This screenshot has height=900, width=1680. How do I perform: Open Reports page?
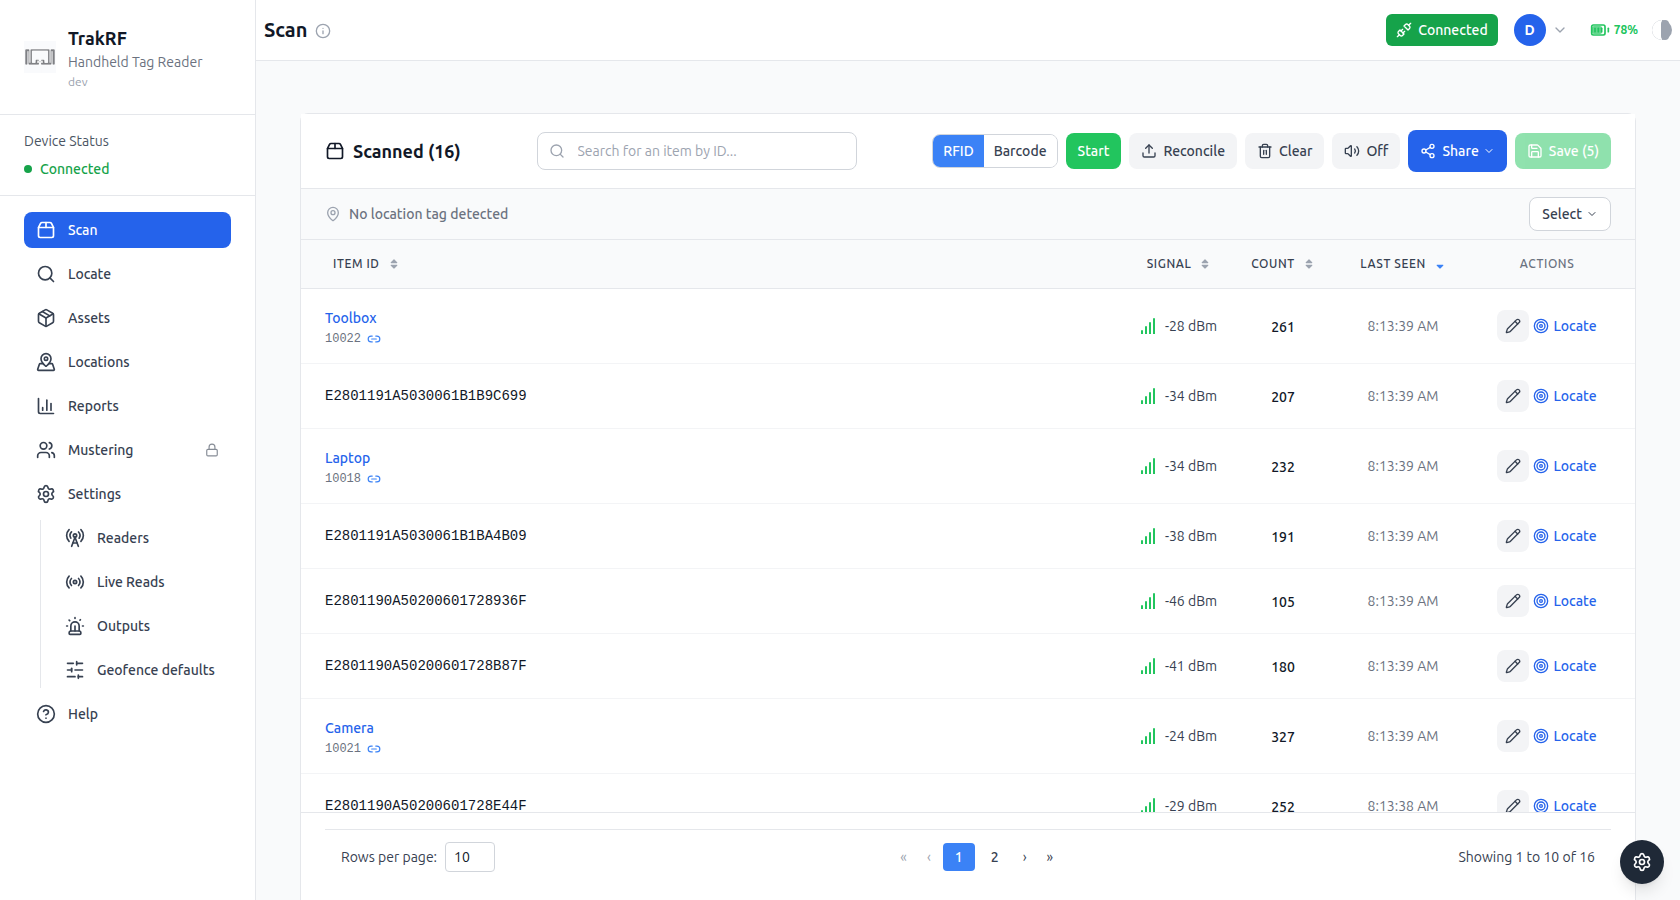coord(127,406)
